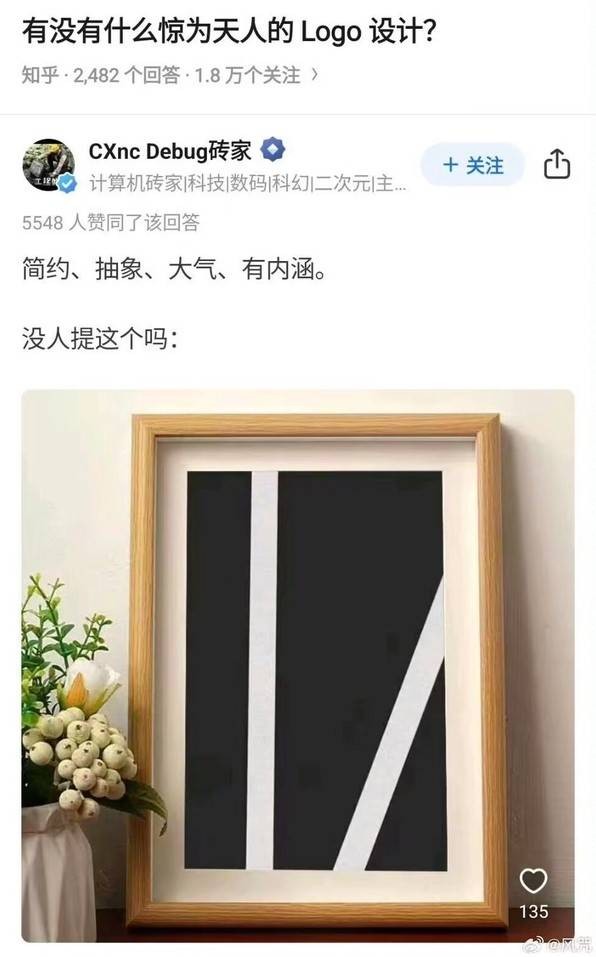Tap answer text 简约、抽象、大气、有内涵
This screenshot has height=957, width=596.
tap(174, 269)
